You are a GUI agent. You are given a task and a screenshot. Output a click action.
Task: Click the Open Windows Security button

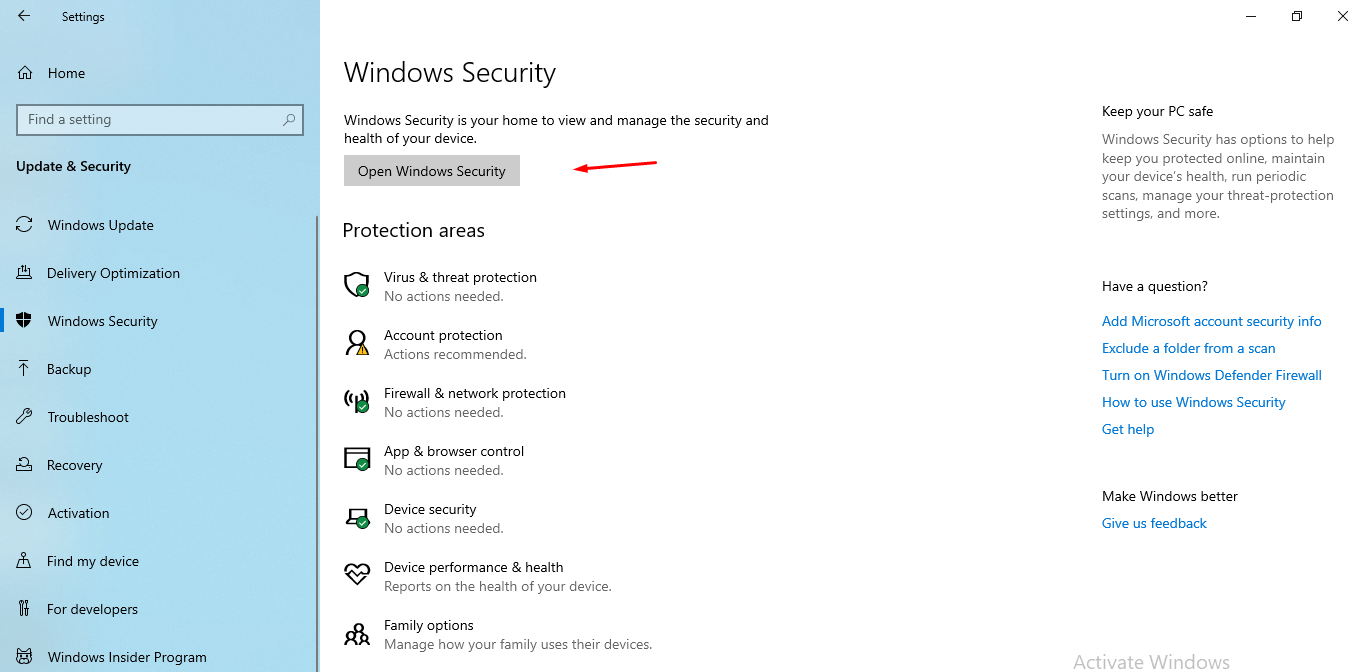click(x=432, y=171)
